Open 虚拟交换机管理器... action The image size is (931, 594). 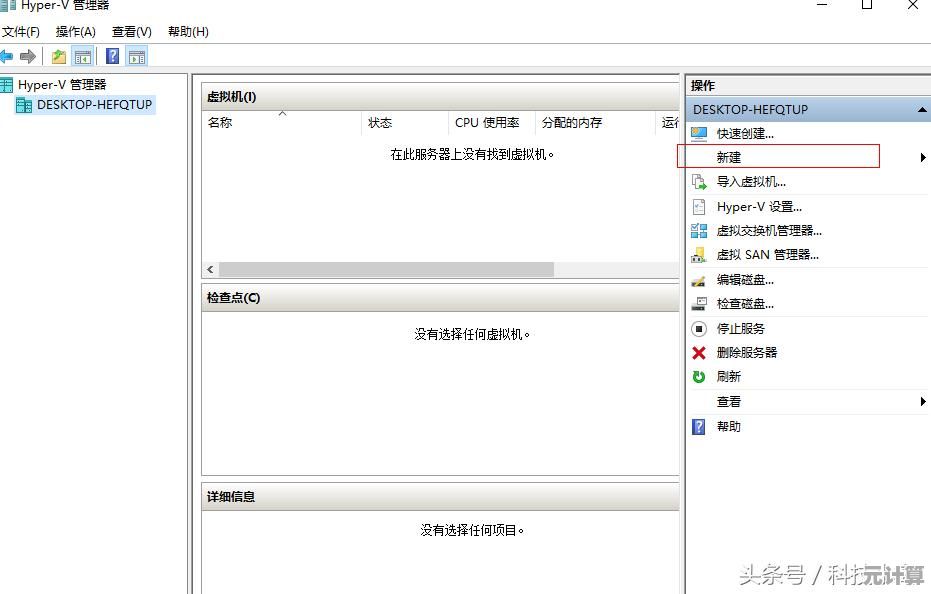[x=770, y=230]
